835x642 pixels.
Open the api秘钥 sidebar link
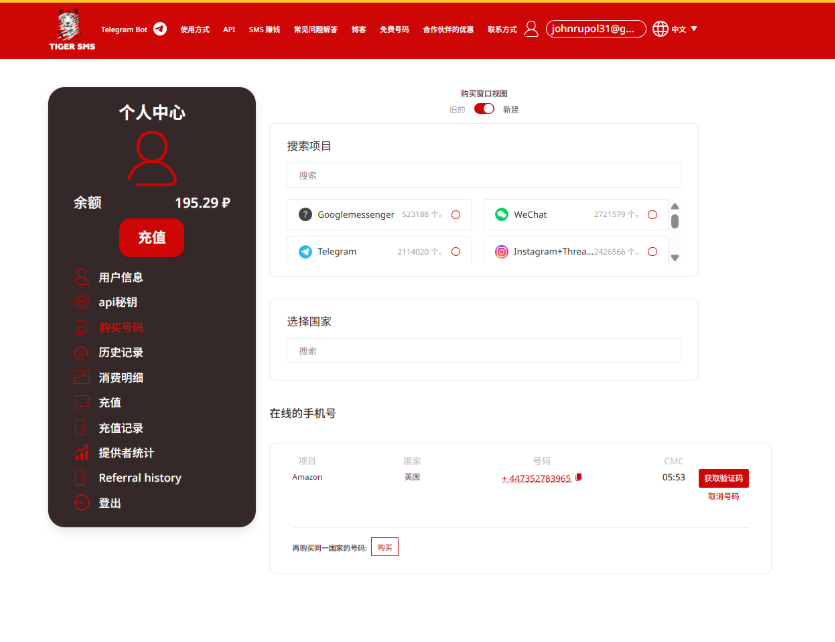118,302
